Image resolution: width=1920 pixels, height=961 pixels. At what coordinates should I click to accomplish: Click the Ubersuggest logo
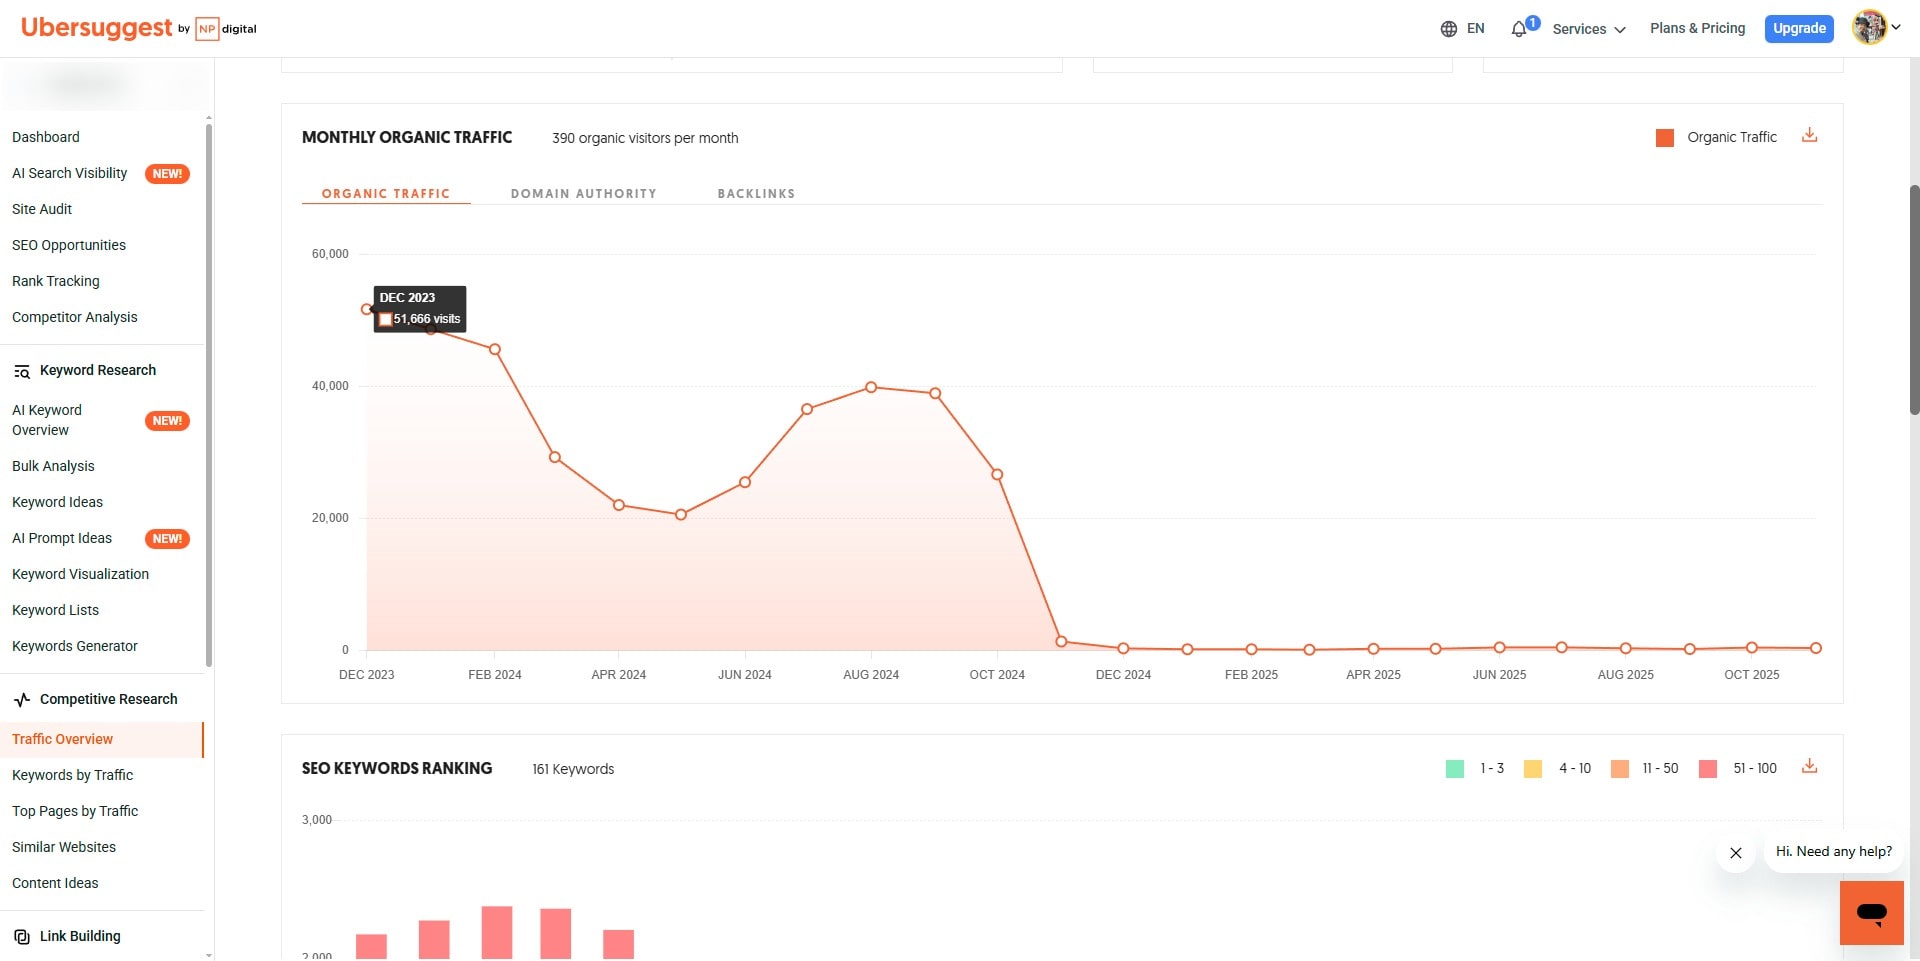[x=96, y=27]
